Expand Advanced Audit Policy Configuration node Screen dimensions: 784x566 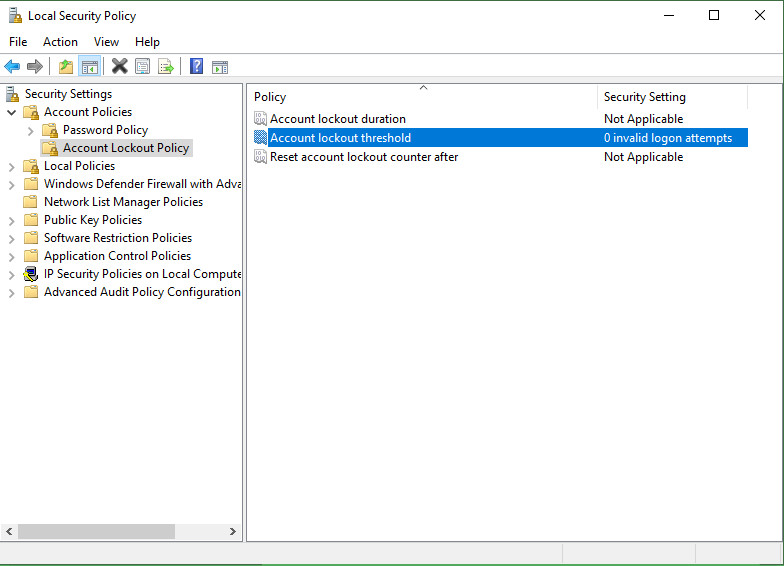[x=12, y=293]
